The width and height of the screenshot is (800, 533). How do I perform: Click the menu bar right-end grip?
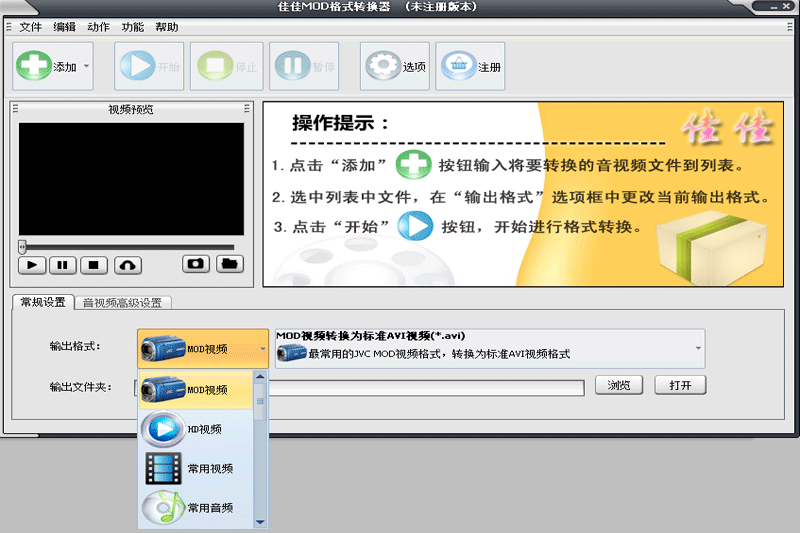790,27
